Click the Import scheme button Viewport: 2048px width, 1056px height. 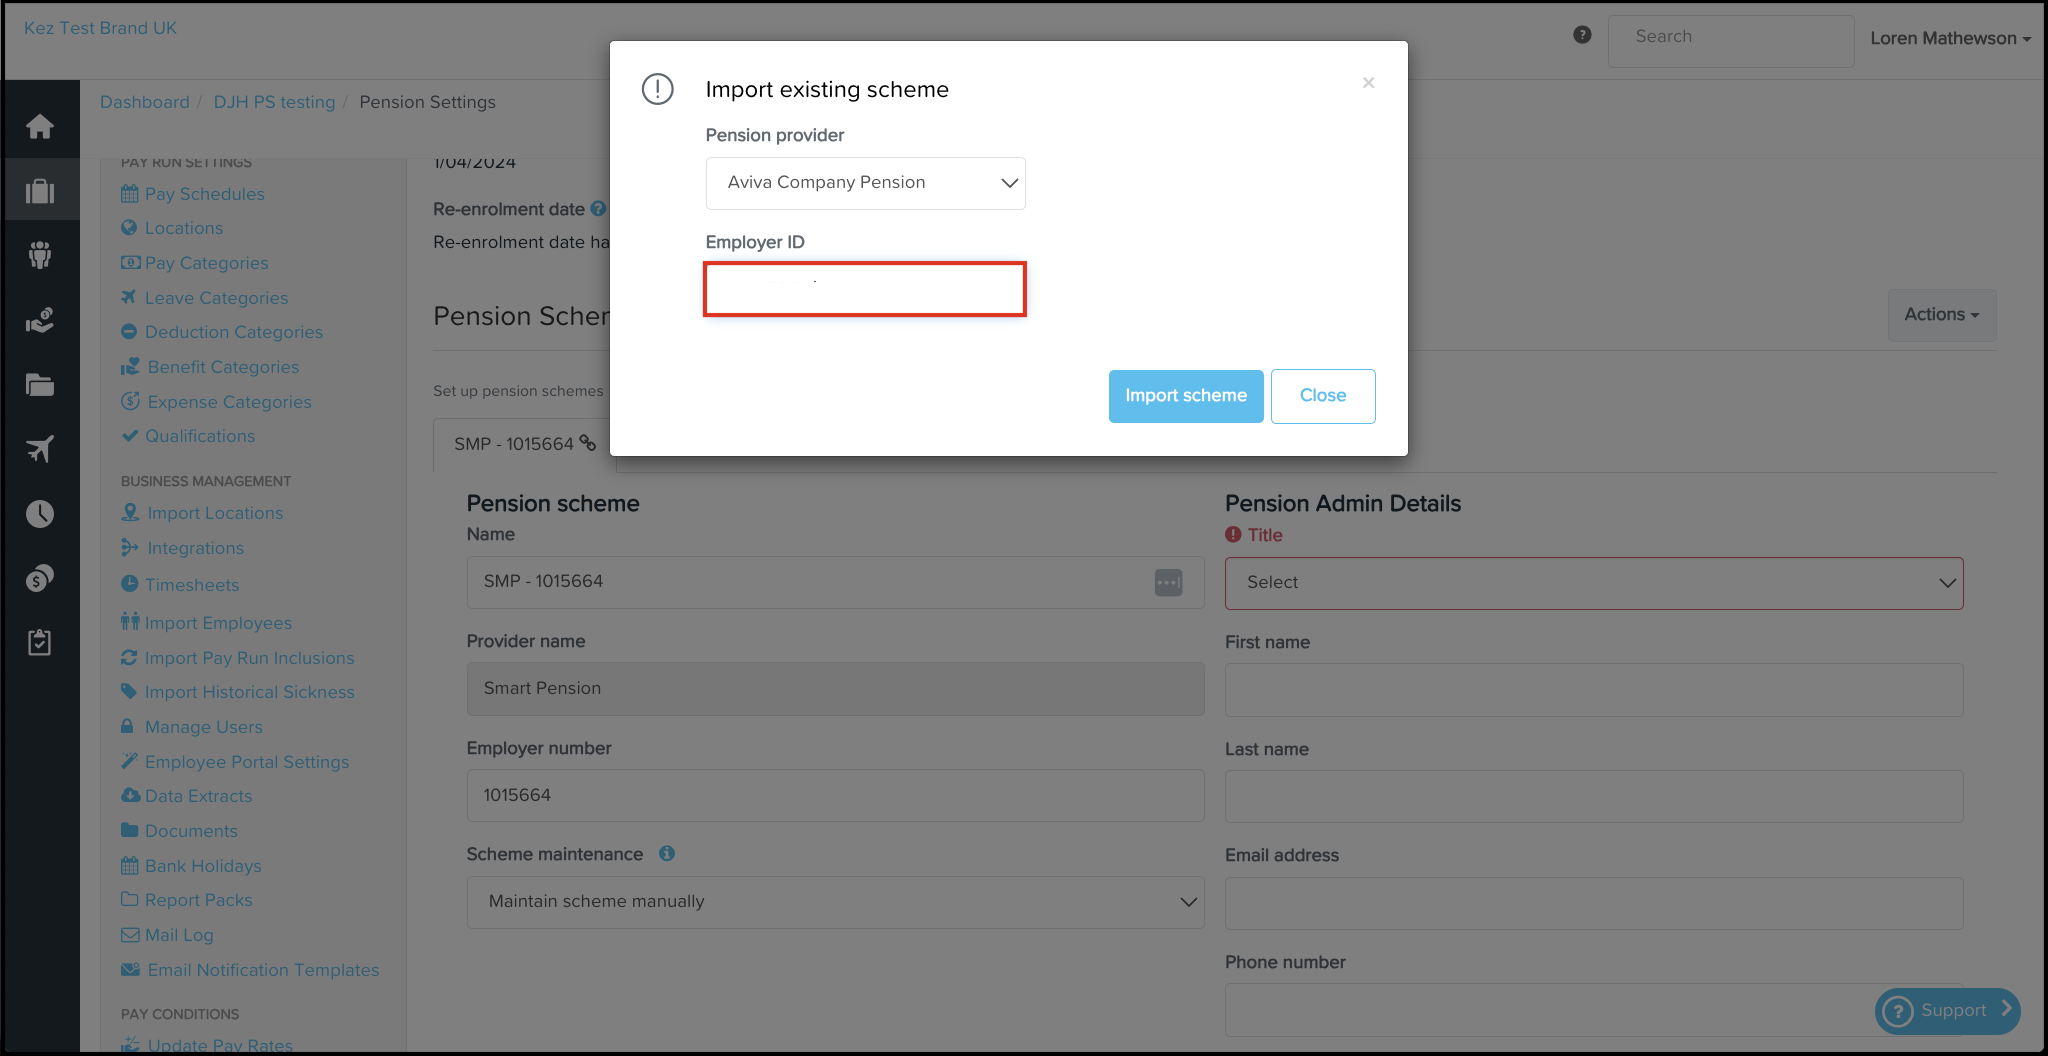point(1185,396)
